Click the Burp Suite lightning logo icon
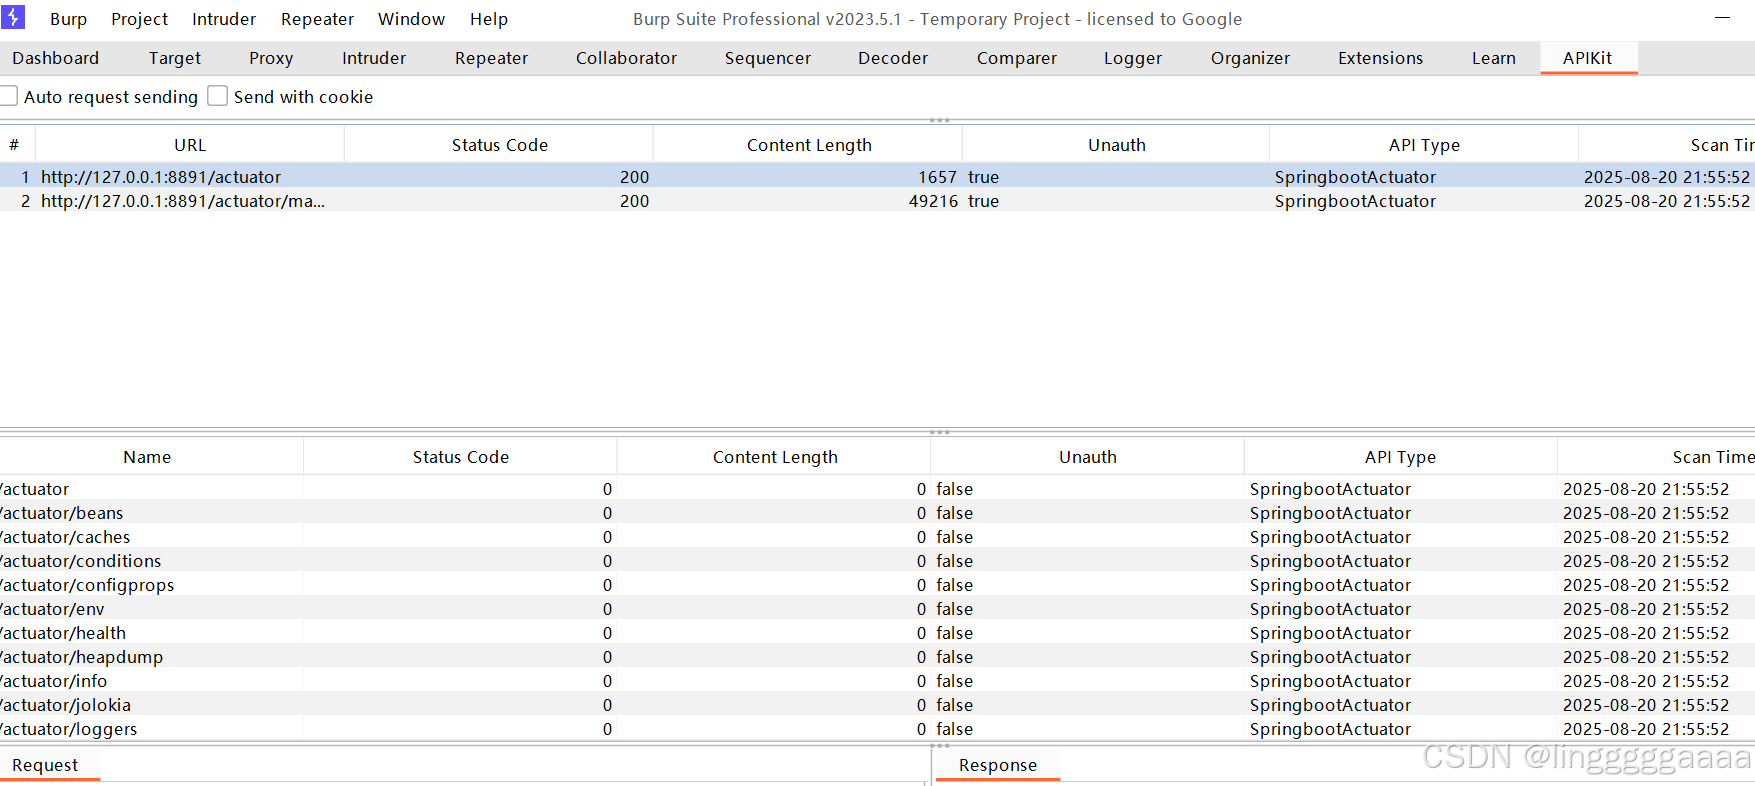Image resolution: width=1755 pixels, height=786 pixels. click(13, 17)
